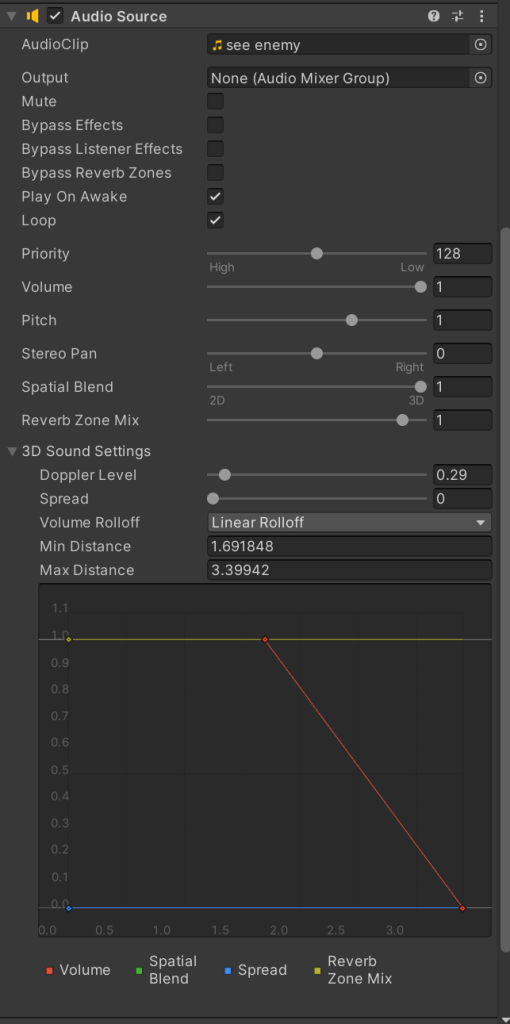Disable the Audio Source component checkbox
510x1024 pixels.
tap(56, 16)
